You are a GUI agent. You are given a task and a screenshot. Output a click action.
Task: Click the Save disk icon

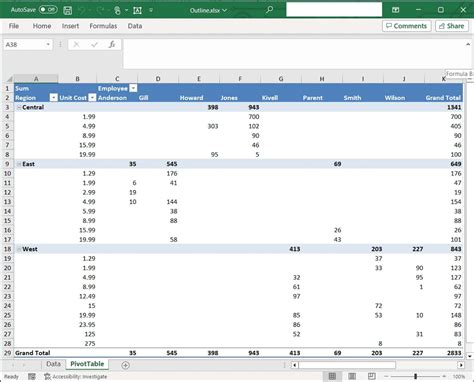point(68,10)
